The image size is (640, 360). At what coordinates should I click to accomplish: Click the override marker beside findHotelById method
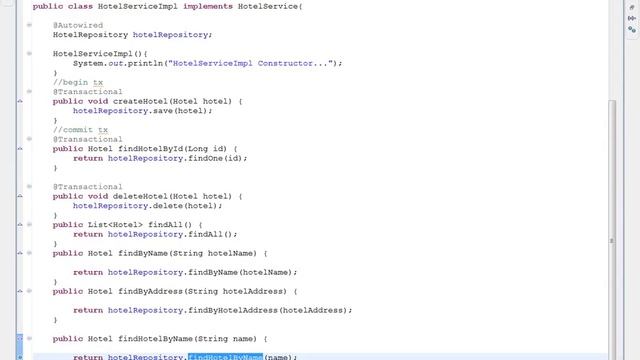click(20, 149)
